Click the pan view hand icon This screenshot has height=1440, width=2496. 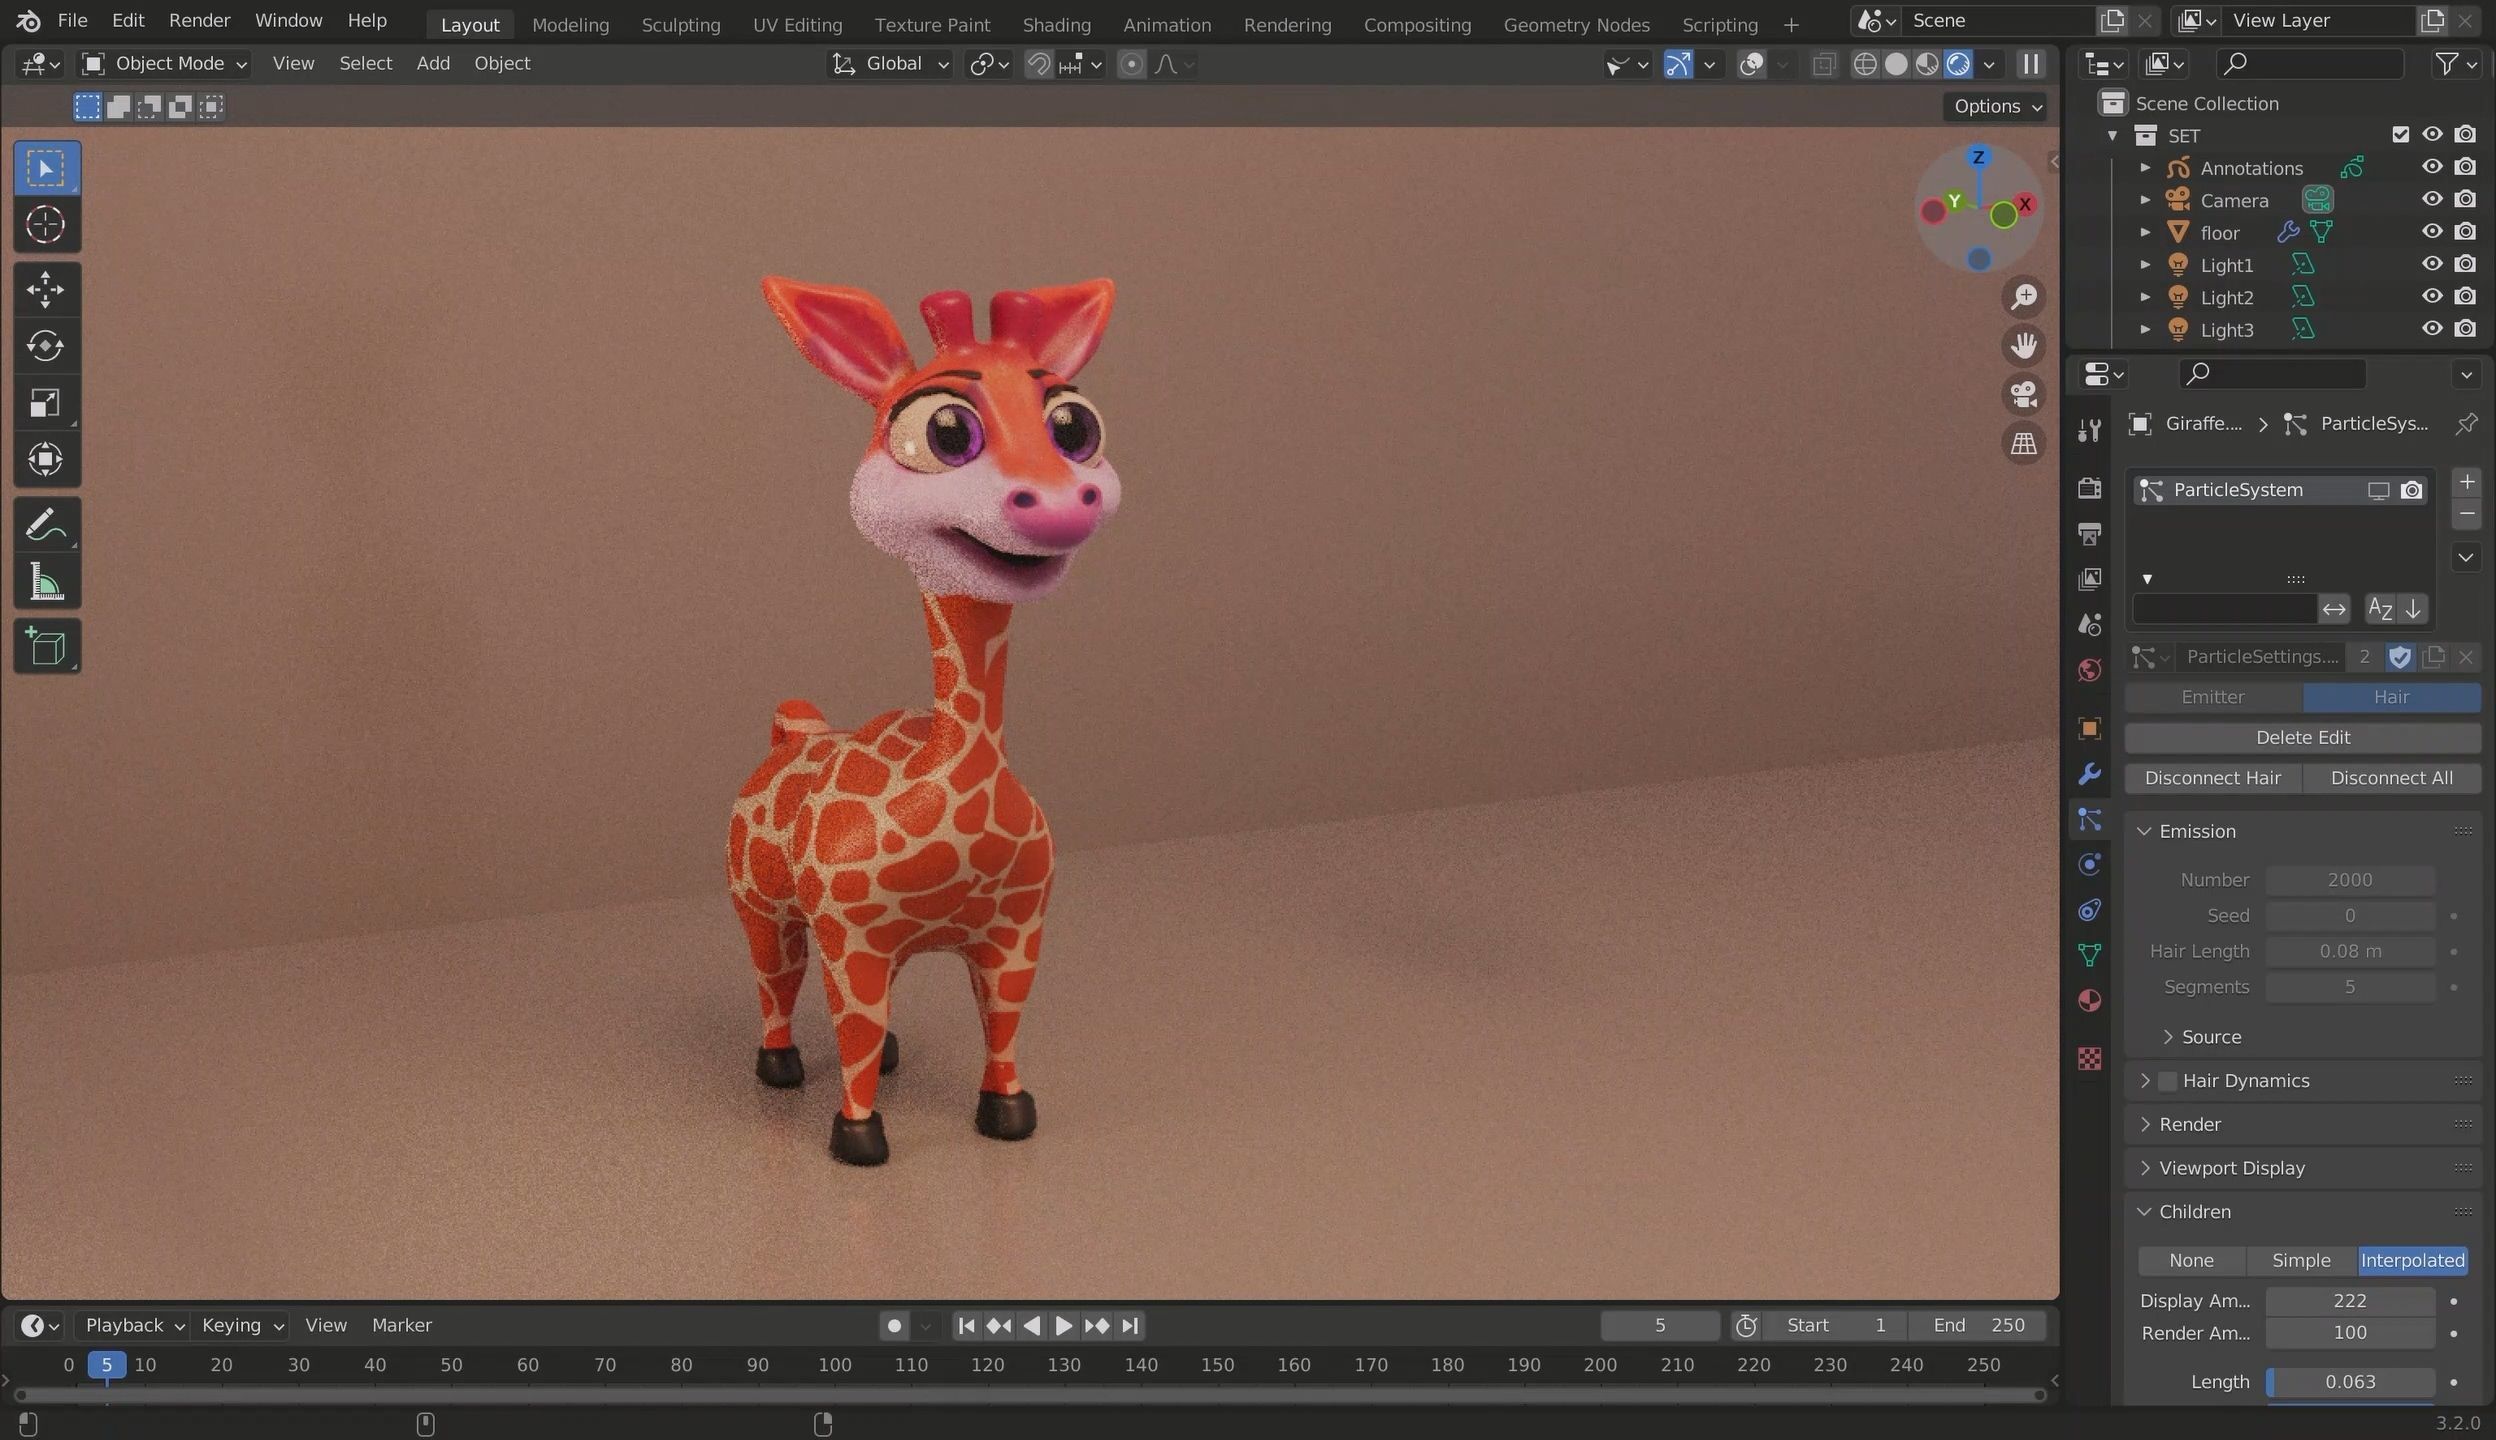pyautogui.click(x=2024, y=346)
